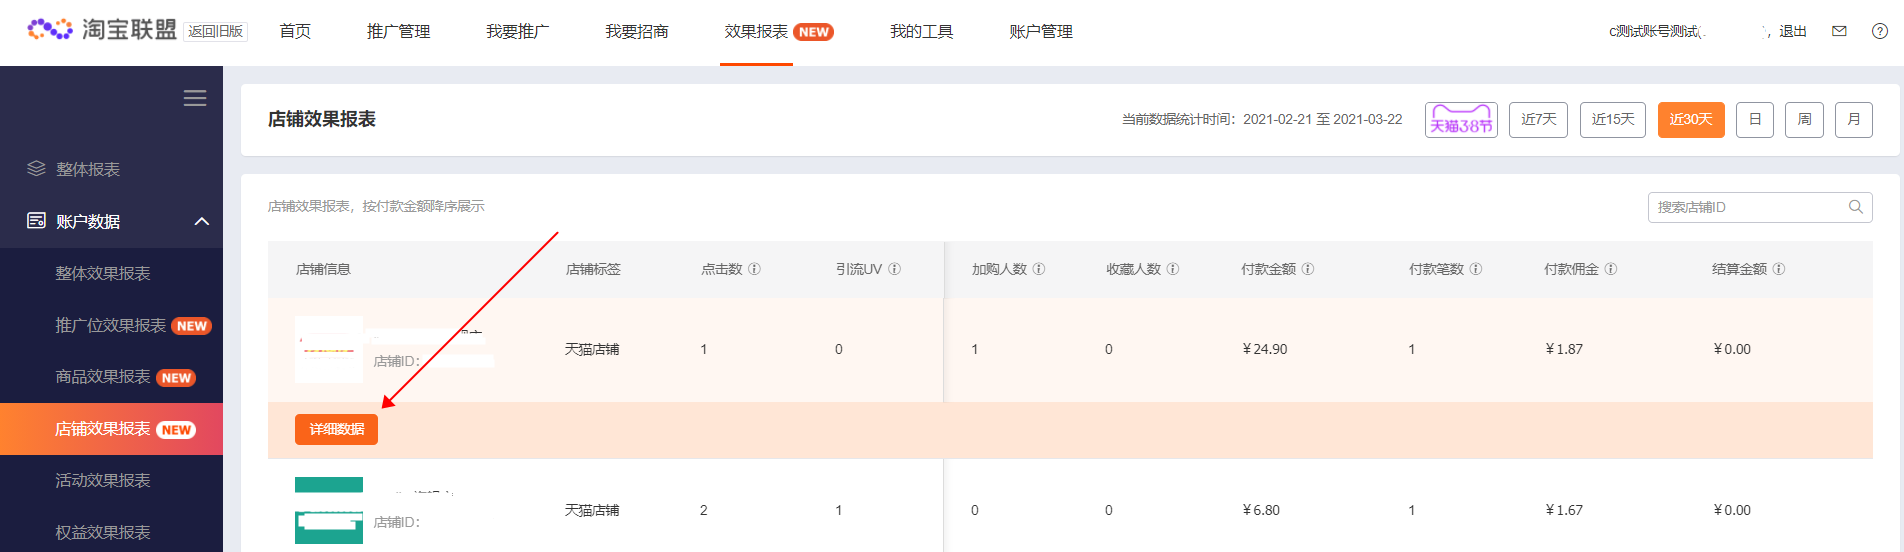
Task: Collapse the 账户数据 section chevron
Action: tap(202, 221)
